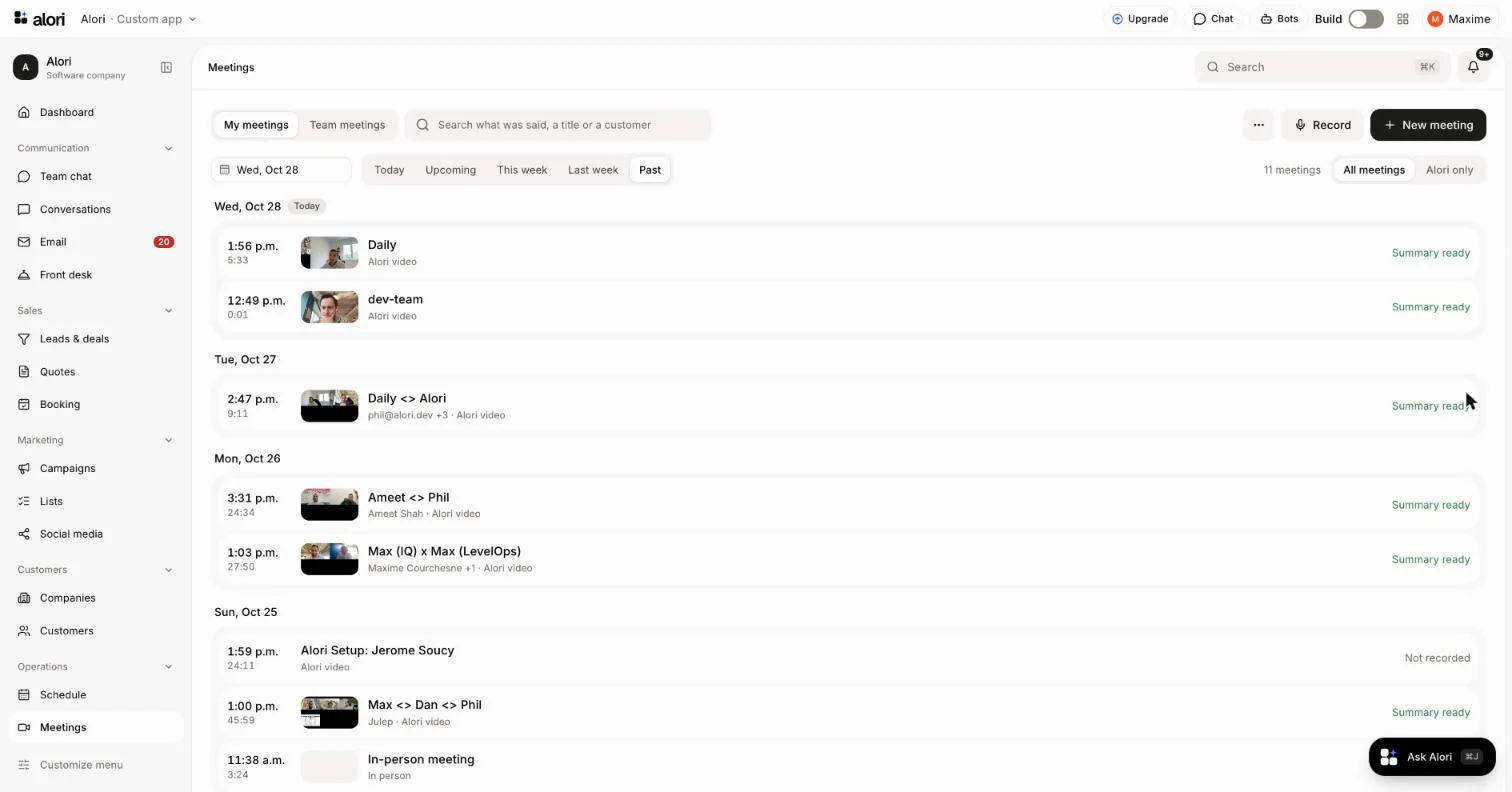Open the apps grid icon

pos(1402,19)
